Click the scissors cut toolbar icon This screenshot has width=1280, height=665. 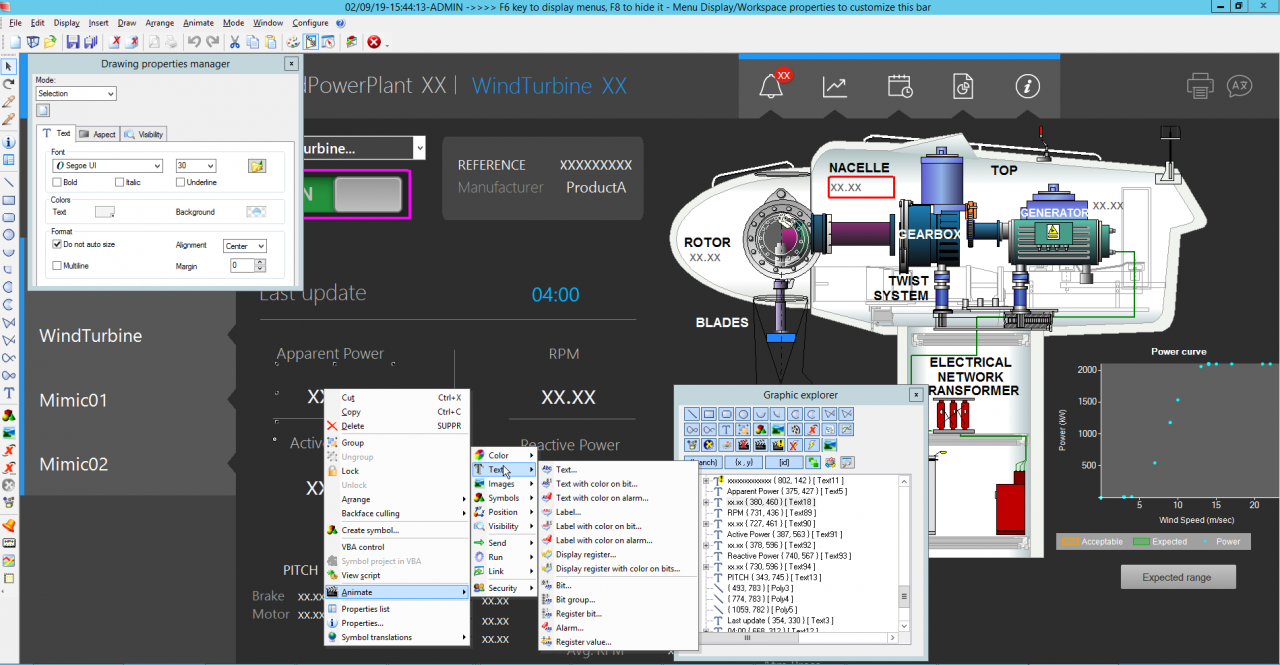click(x=234, y=42)
